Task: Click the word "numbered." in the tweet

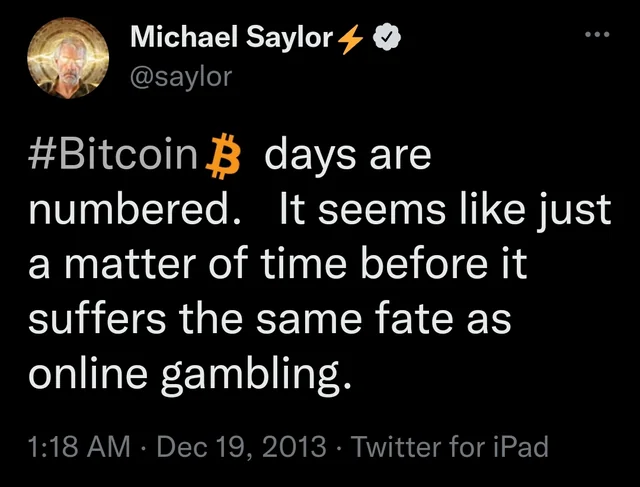Action: pyautogui.click(x=132, y=213)
